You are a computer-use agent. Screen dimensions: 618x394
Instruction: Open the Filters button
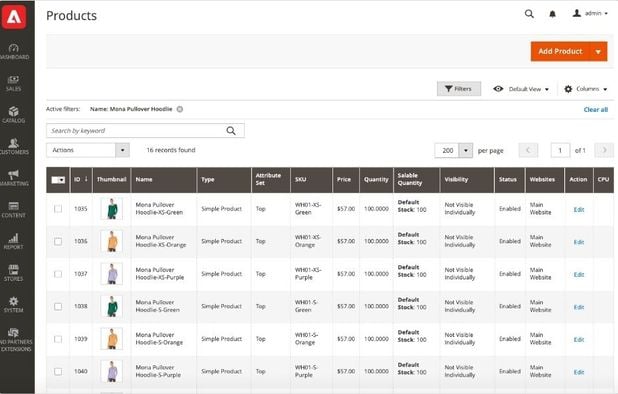(459, 89)
